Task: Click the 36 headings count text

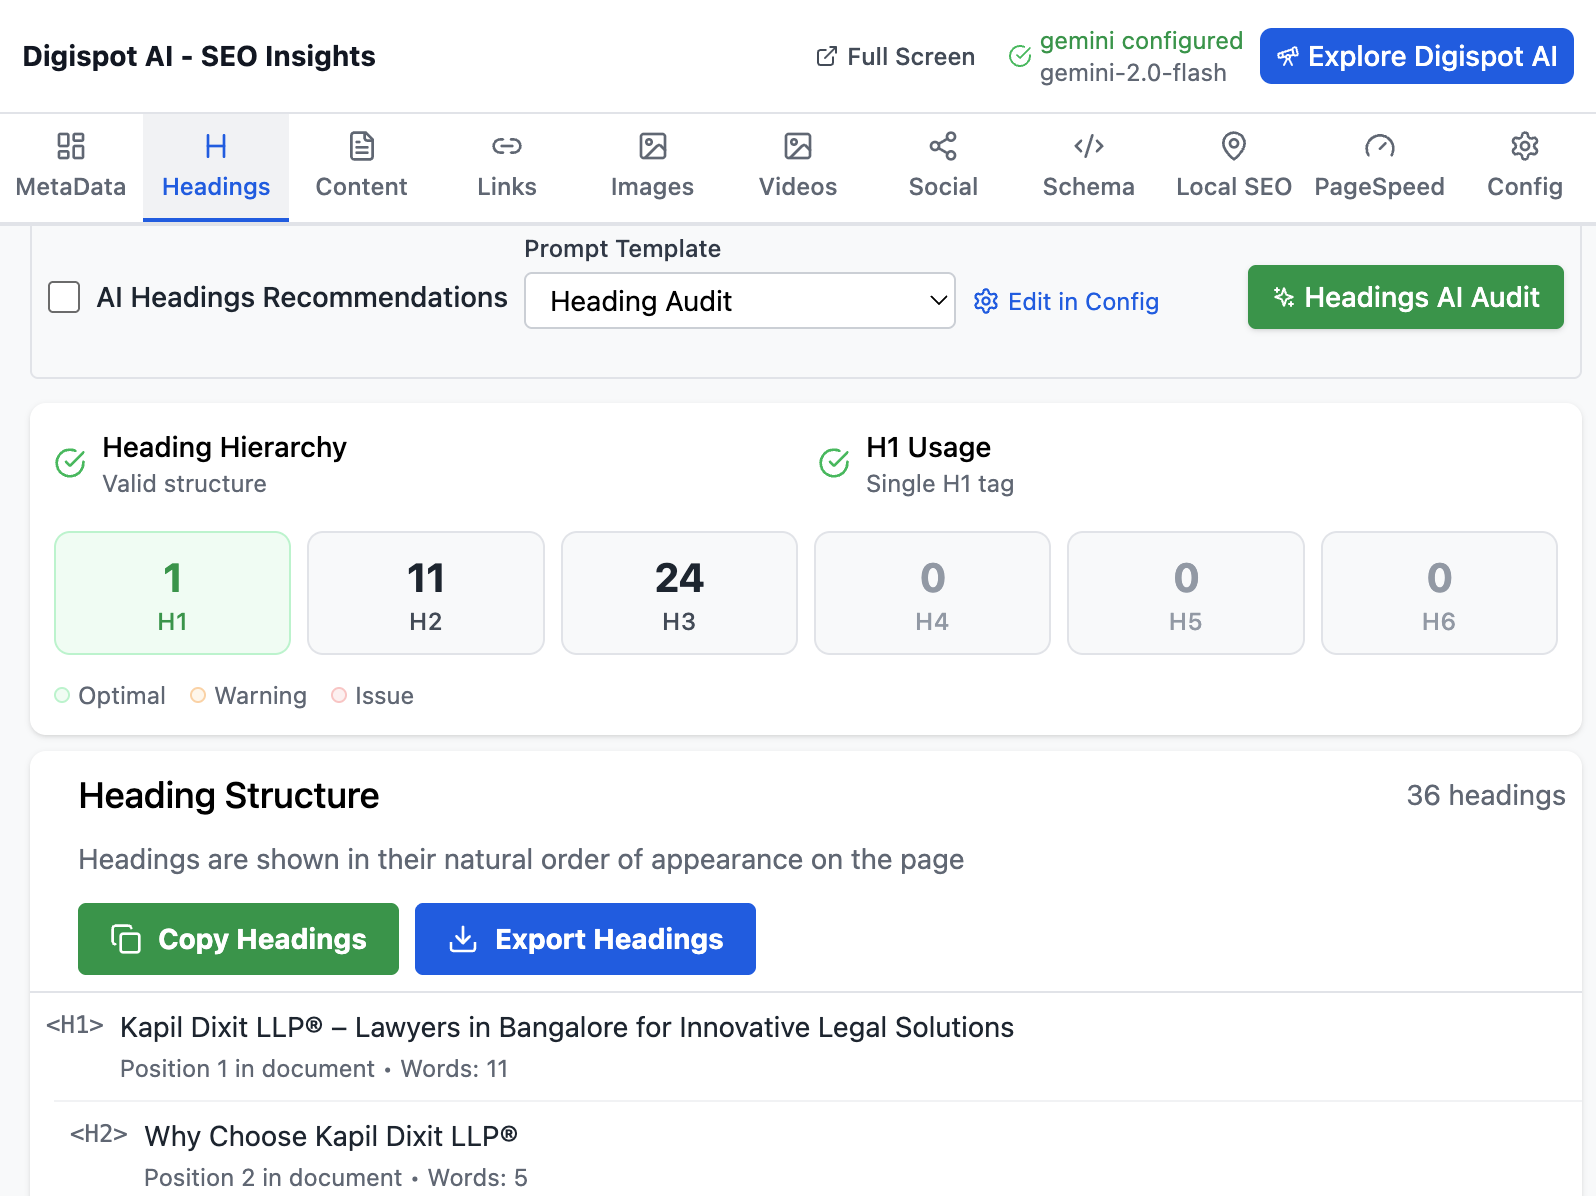Action: (1486, 796)
